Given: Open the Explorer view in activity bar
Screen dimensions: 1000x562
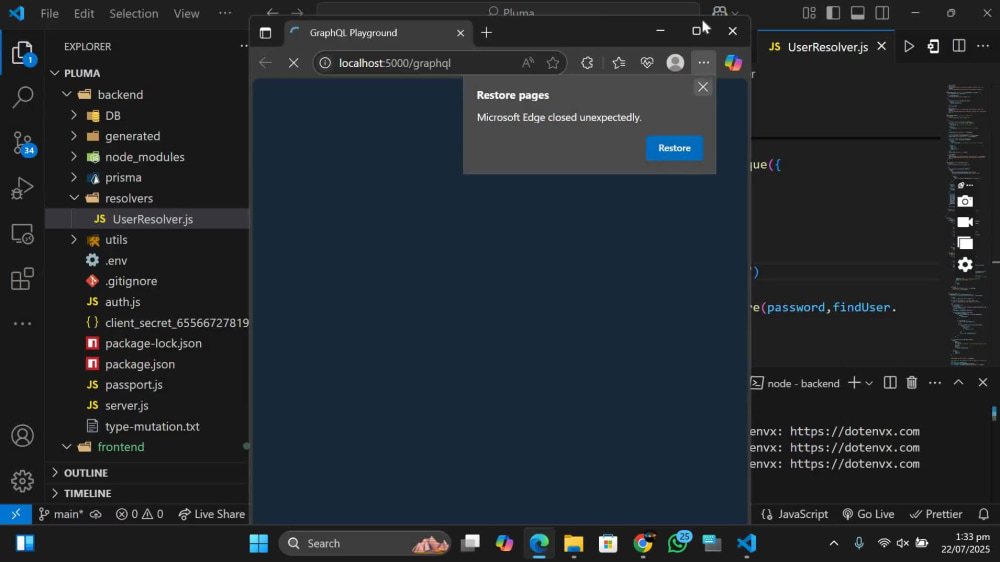Looking at the screenshot, I should tap(22, 53).
